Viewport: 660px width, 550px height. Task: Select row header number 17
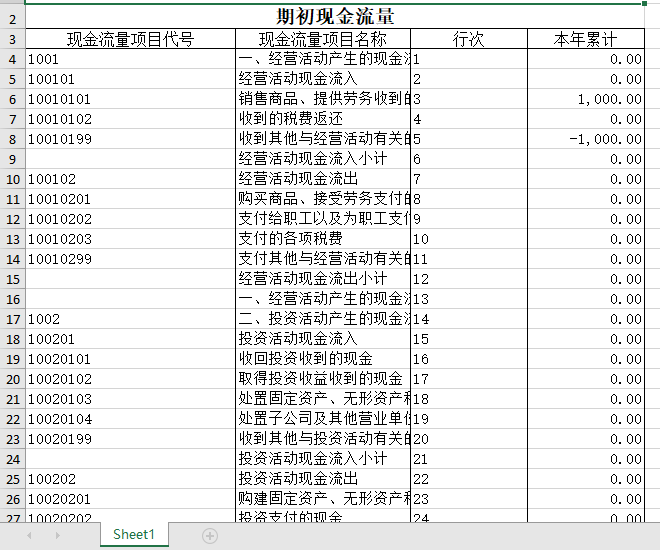pyautogui.click(x=13, y=319)
